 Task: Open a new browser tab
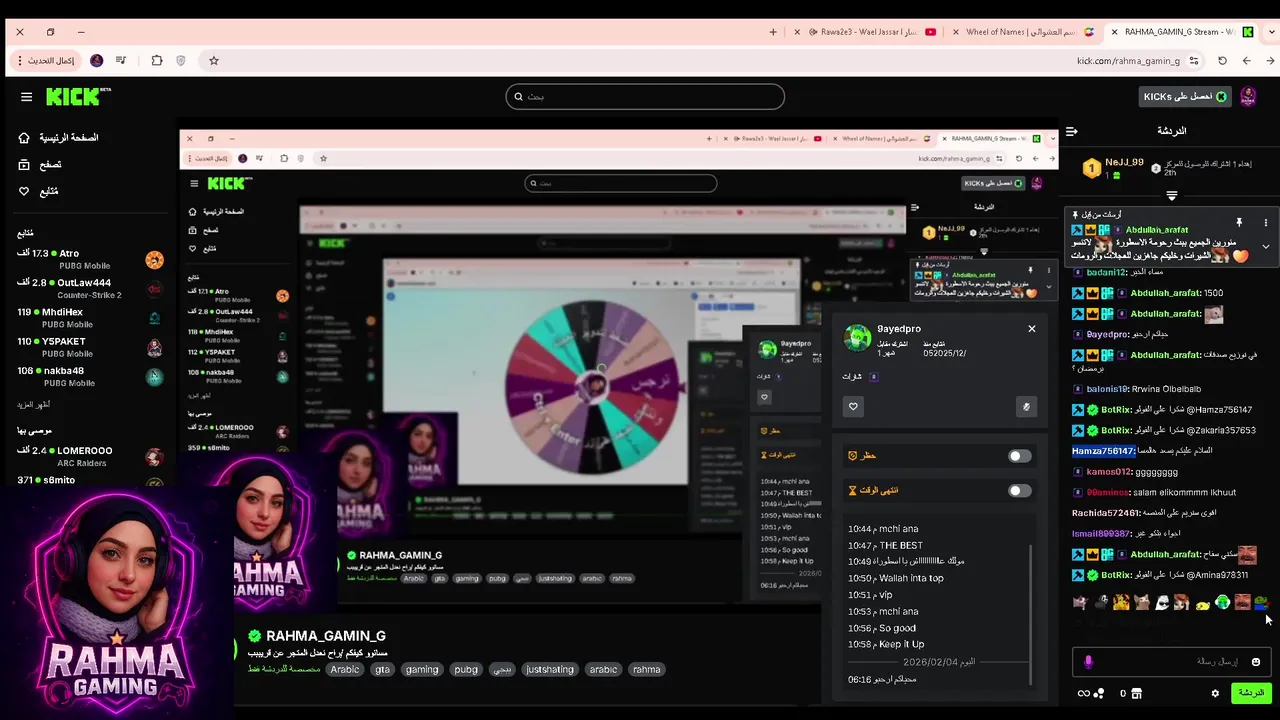773,32
